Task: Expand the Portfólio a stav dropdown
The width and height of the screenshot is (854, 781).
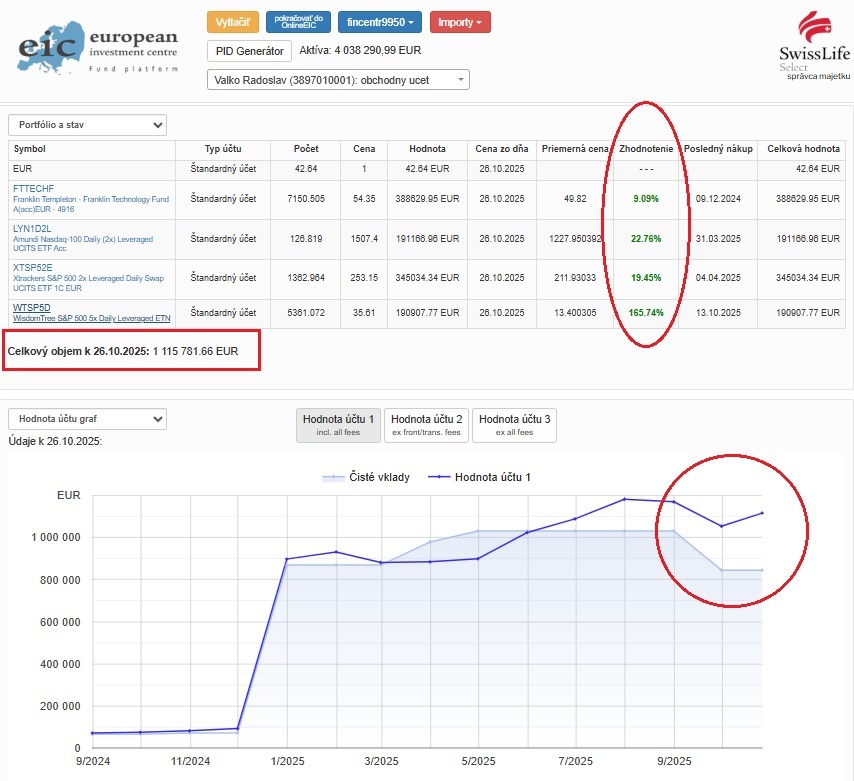Action: point(87,125)
